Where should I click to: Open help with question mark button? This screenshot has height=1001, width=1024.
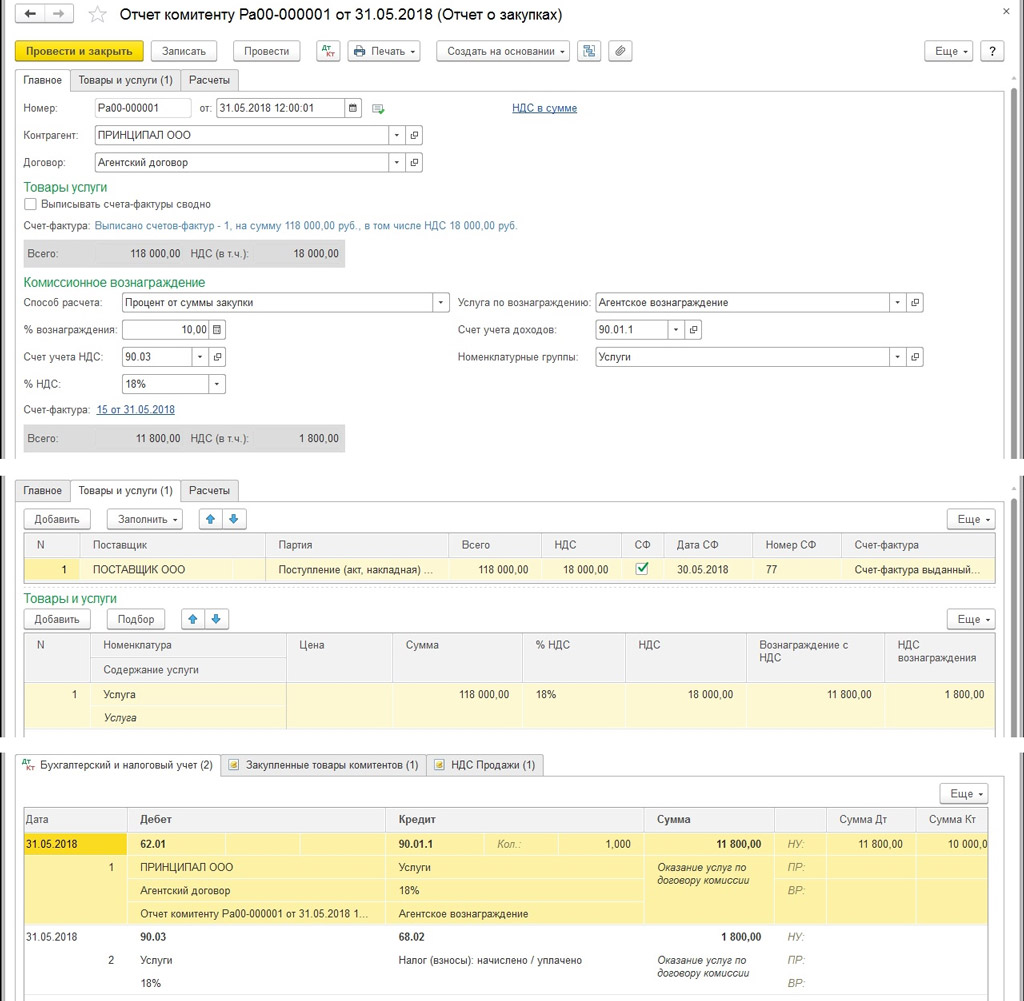(992, 51)
